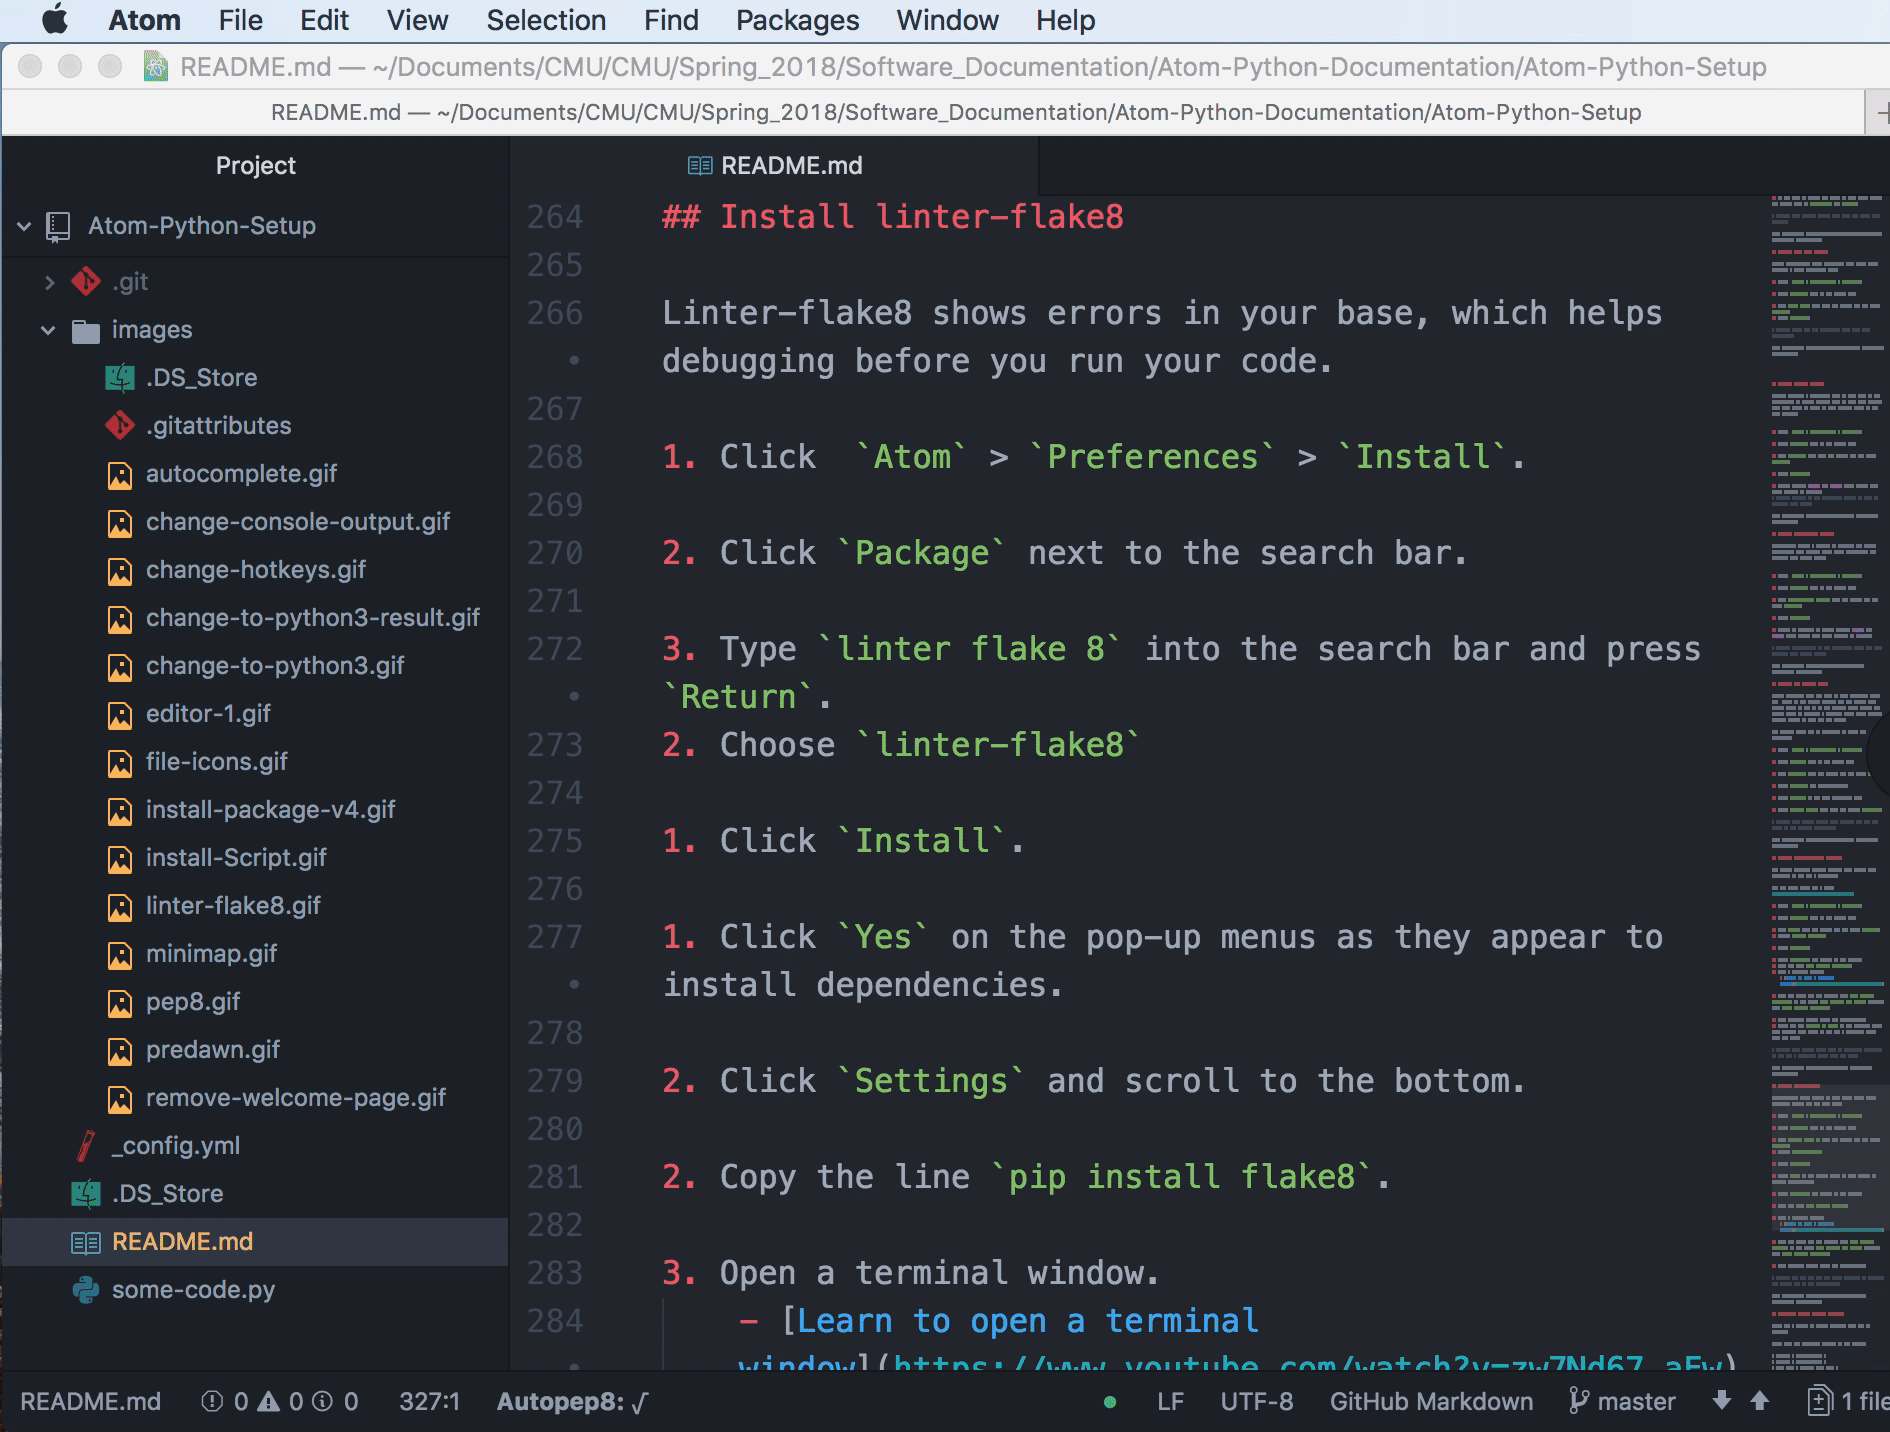Open linter error count in status bar
Screen dimensions: 1890x1432
point(224,1402)
